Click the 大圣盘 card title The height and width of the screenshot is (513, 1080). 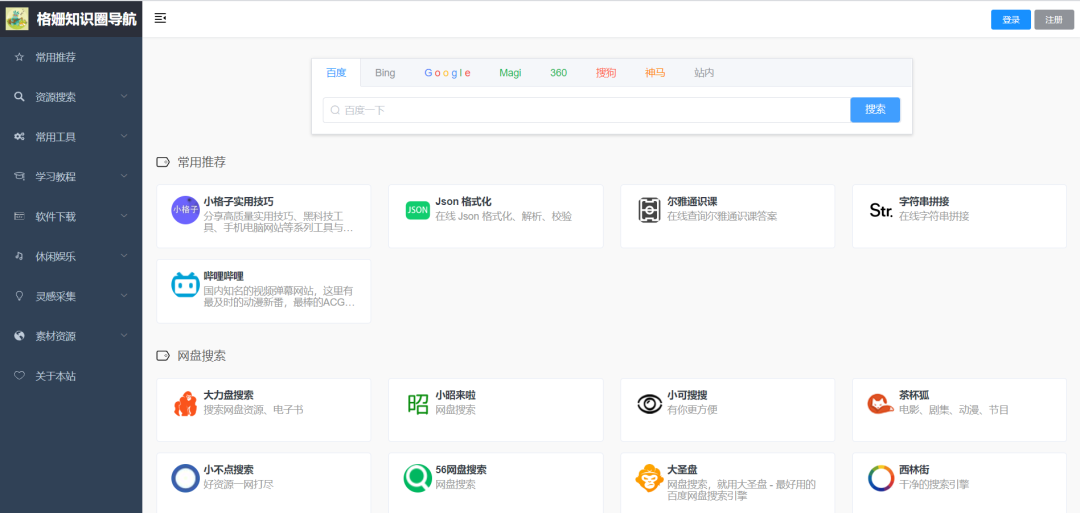[x=682, y=470]
